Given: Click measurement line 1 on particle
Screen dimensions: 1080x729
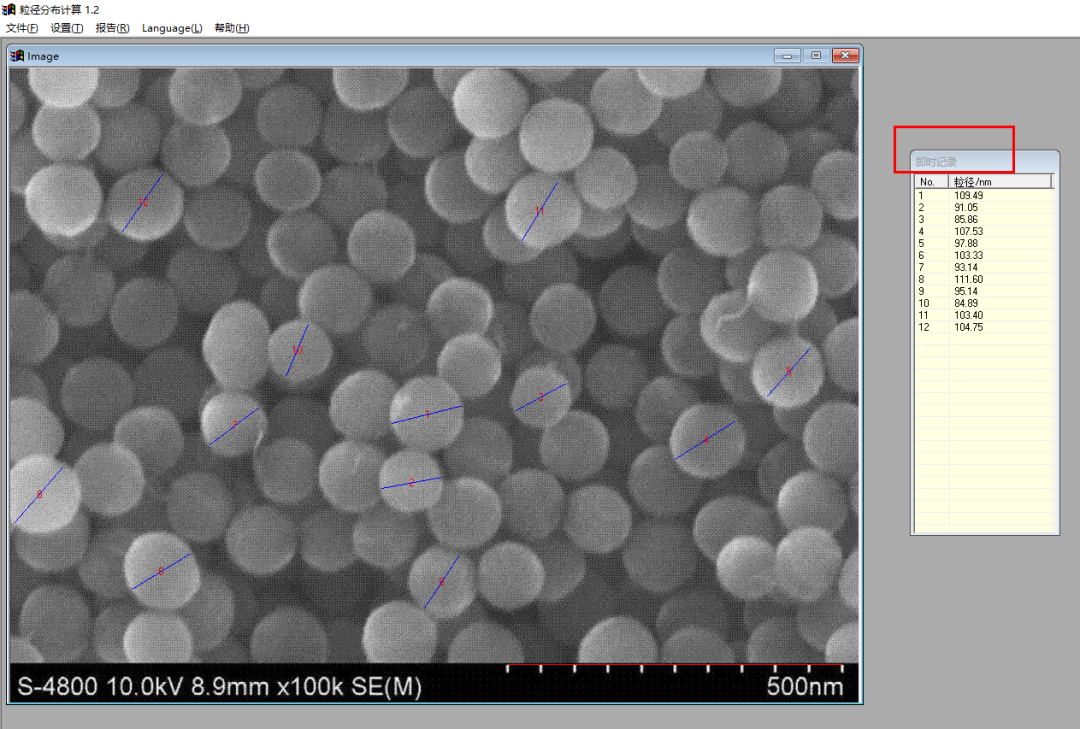Looking at the screenshot, I should [x=427, y=414].
